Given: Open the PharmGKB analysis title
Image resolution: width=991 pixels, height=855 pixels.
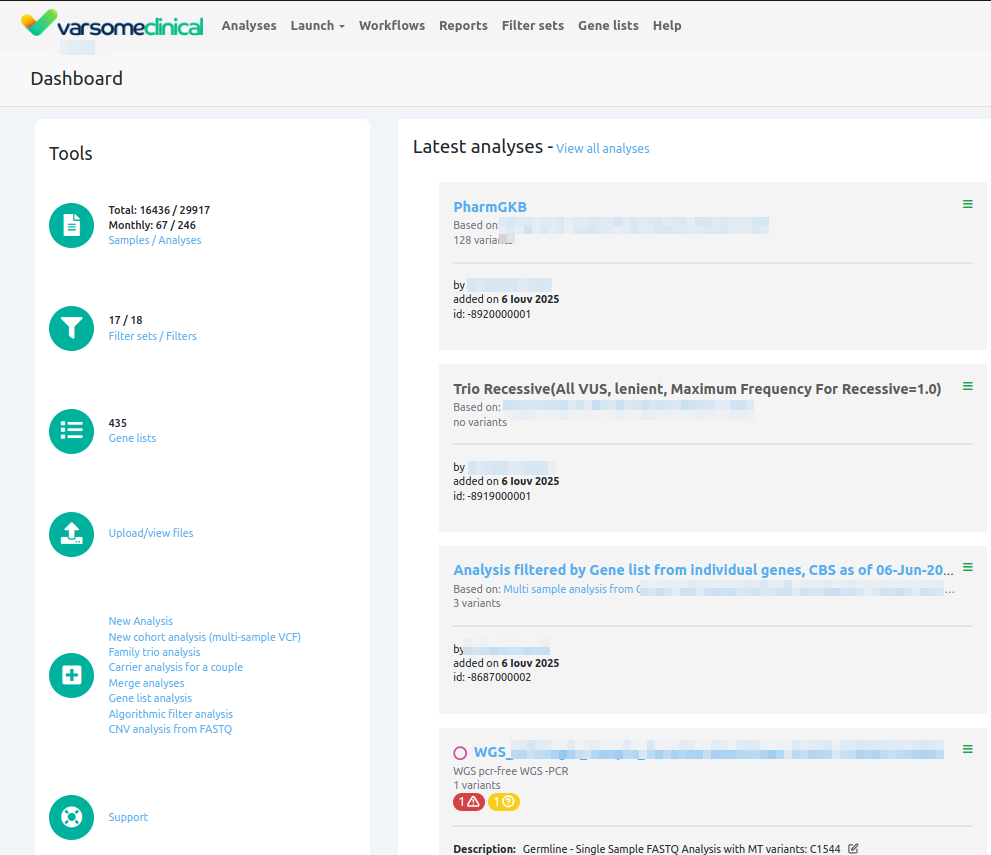Looking at the screenshot, I should pos(490,207).
